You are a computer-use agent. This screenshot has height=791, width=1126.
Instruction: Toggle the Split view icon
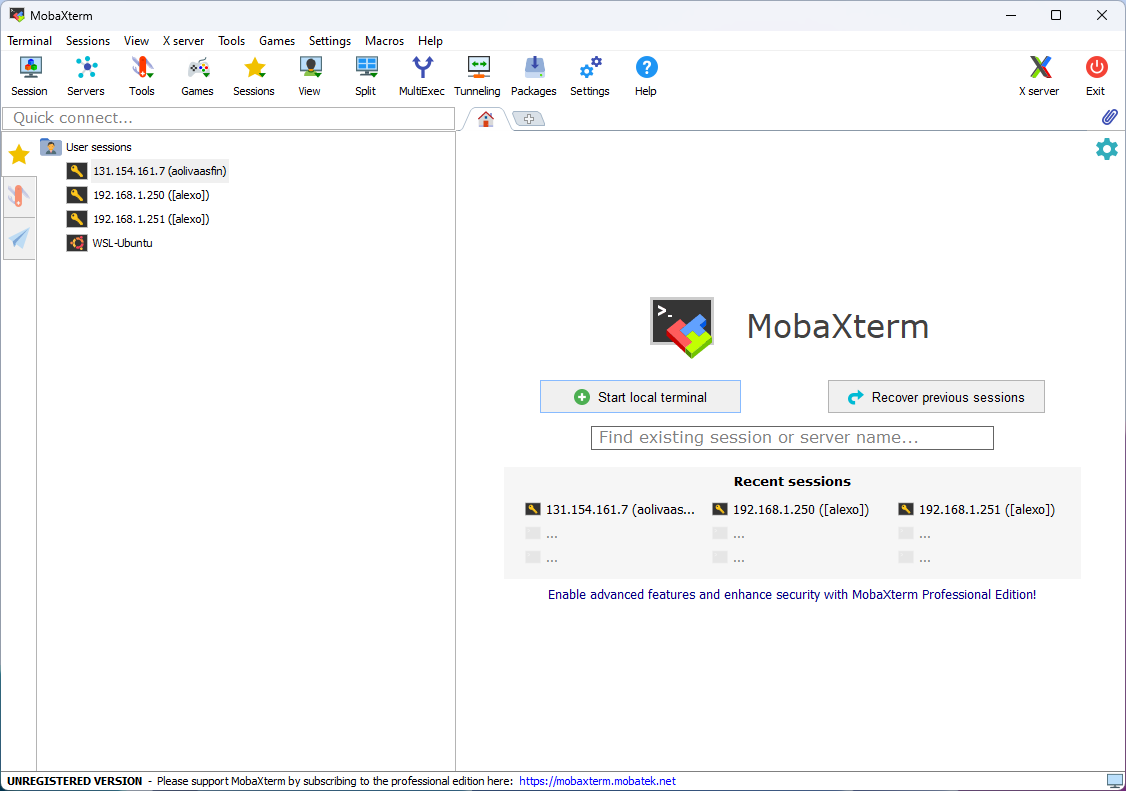point(366,76)
